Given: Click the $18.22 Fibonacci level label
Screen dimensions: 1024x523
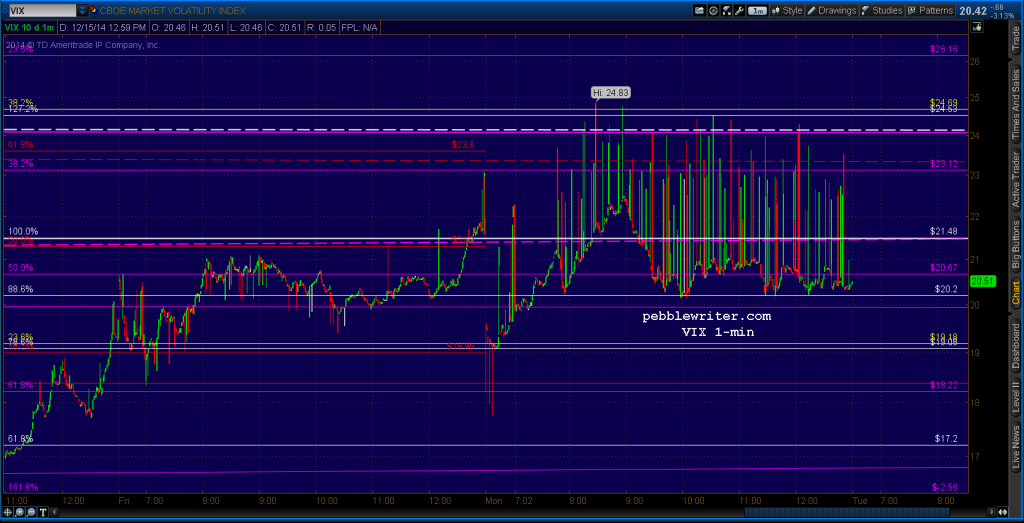Looking at the screenshot, I should click(944, 385).
